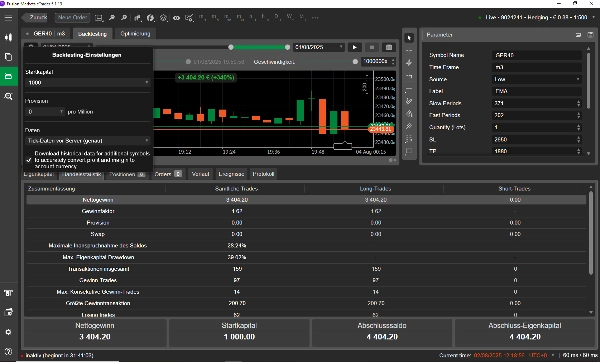Adjust the Quantity (Lots) stepper arrows
Image resolution: width=600 pixels, height=362 pixels.
(578, 127)
